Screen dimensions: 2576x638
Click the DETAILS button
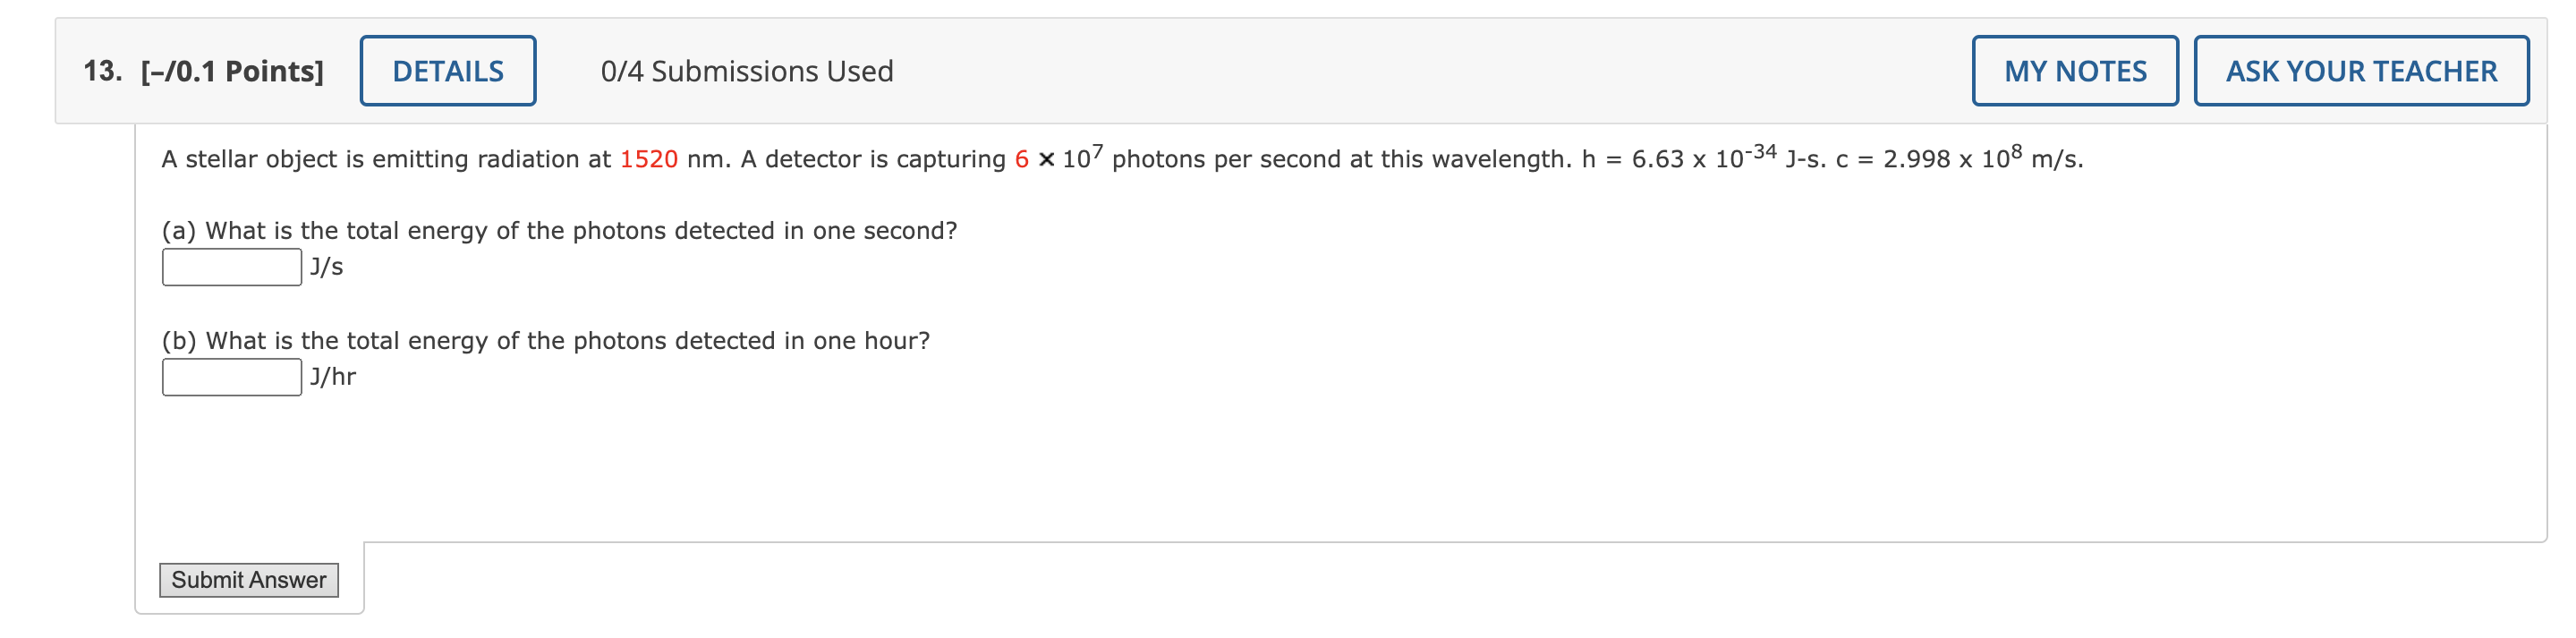447,70
